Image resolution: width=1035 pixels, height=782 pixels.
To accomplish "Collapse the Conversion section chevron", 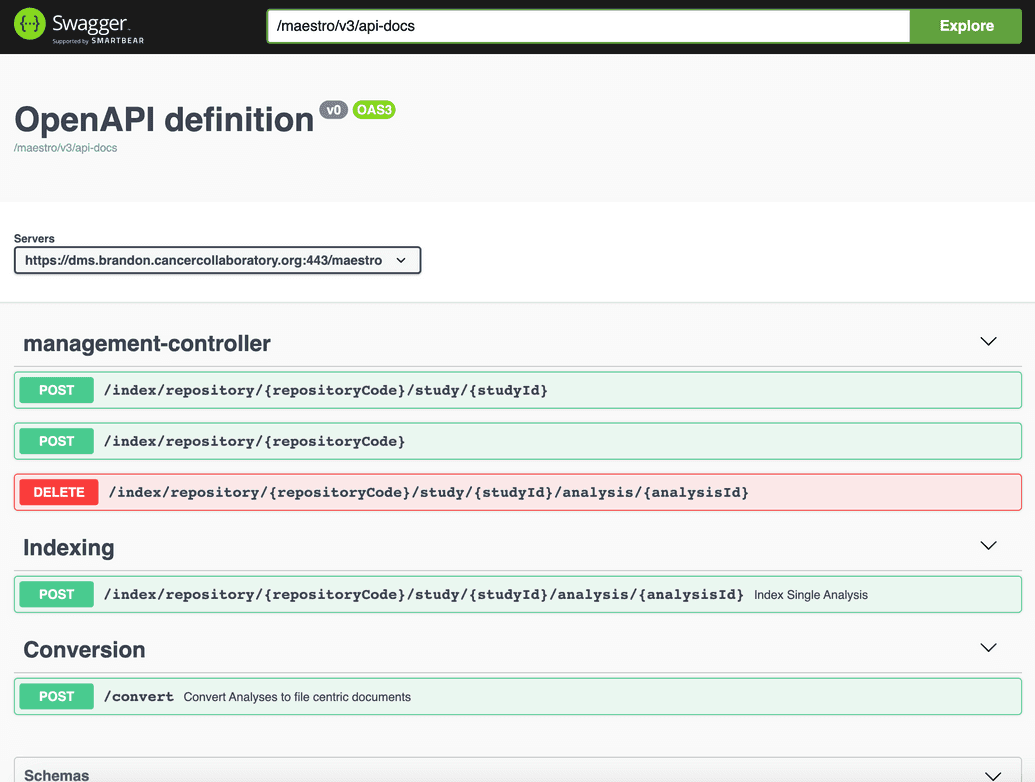I will coord(988,648).
